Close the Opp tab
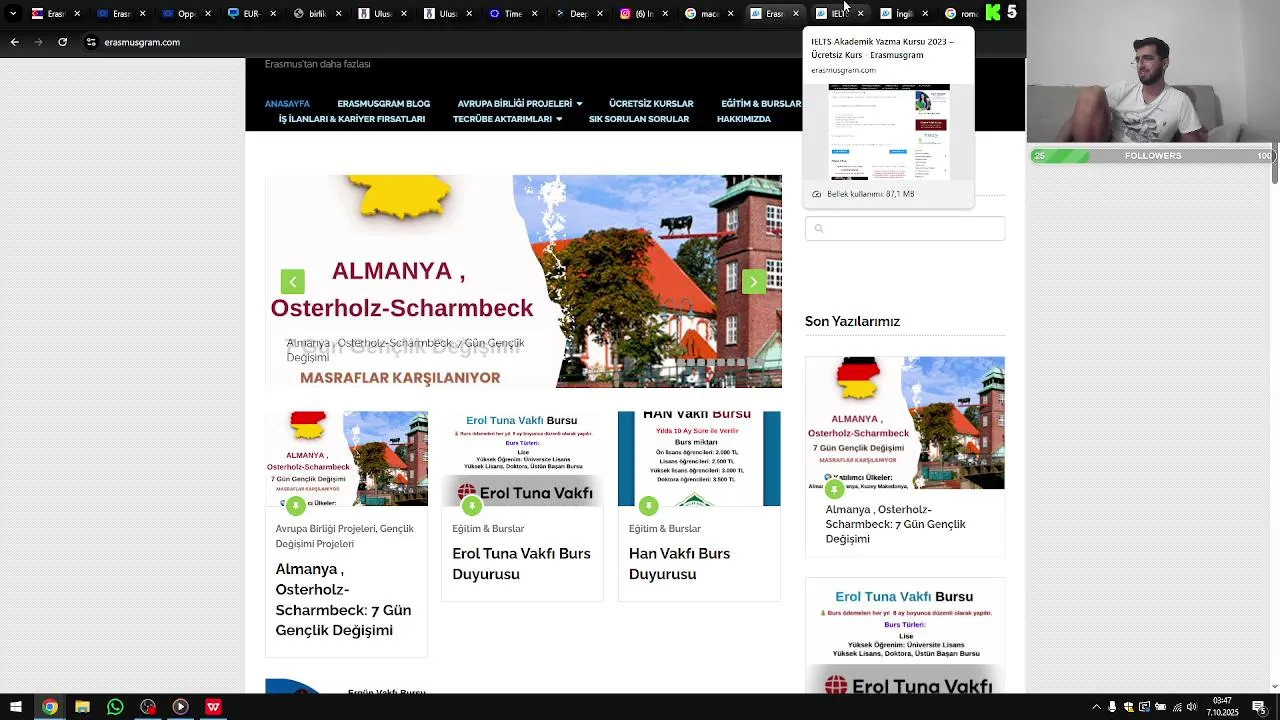This screenshot has height=720, width=1280. [x=208, y=14]
